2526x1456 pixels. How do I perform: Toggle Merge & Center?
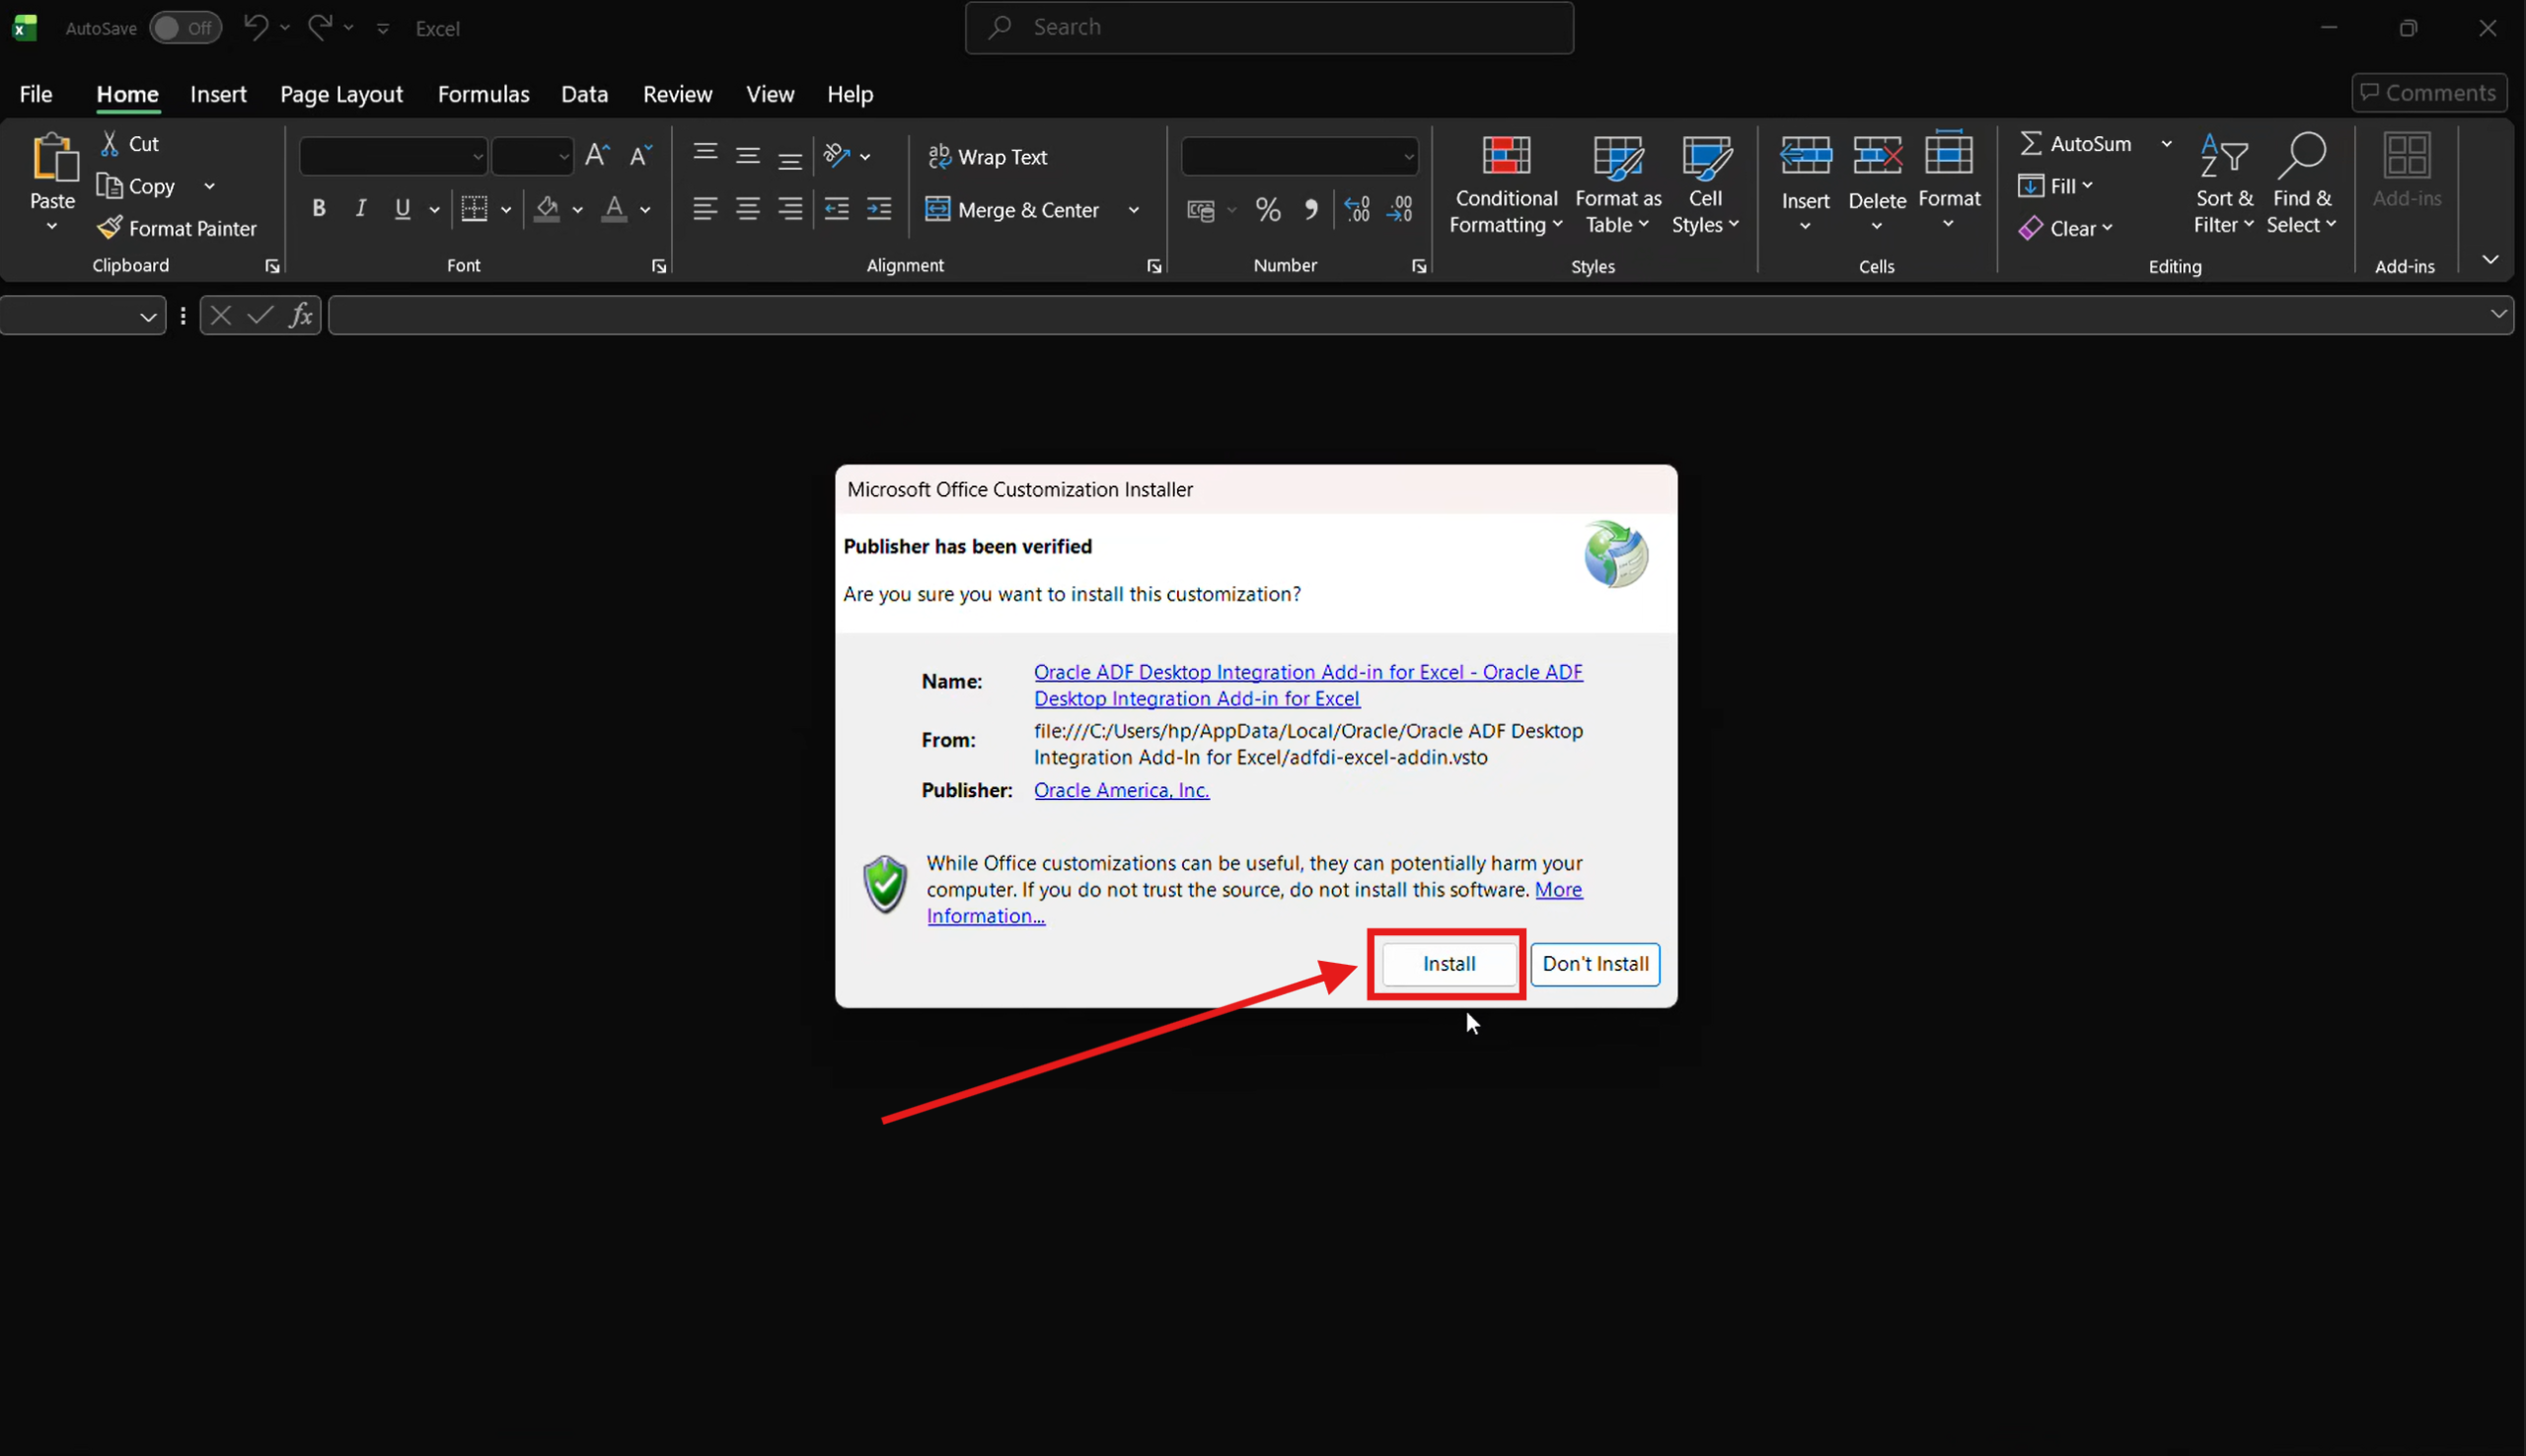[x=1012, y=210]
